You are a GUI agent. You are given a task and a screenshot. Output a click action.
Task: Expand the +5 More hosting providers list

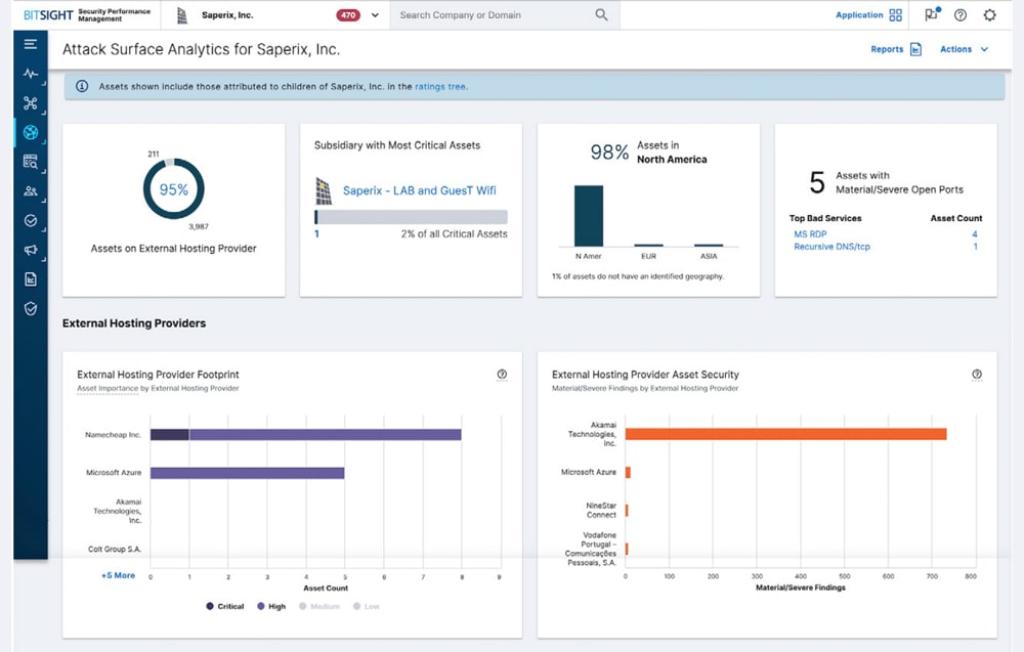pos(119,575)
